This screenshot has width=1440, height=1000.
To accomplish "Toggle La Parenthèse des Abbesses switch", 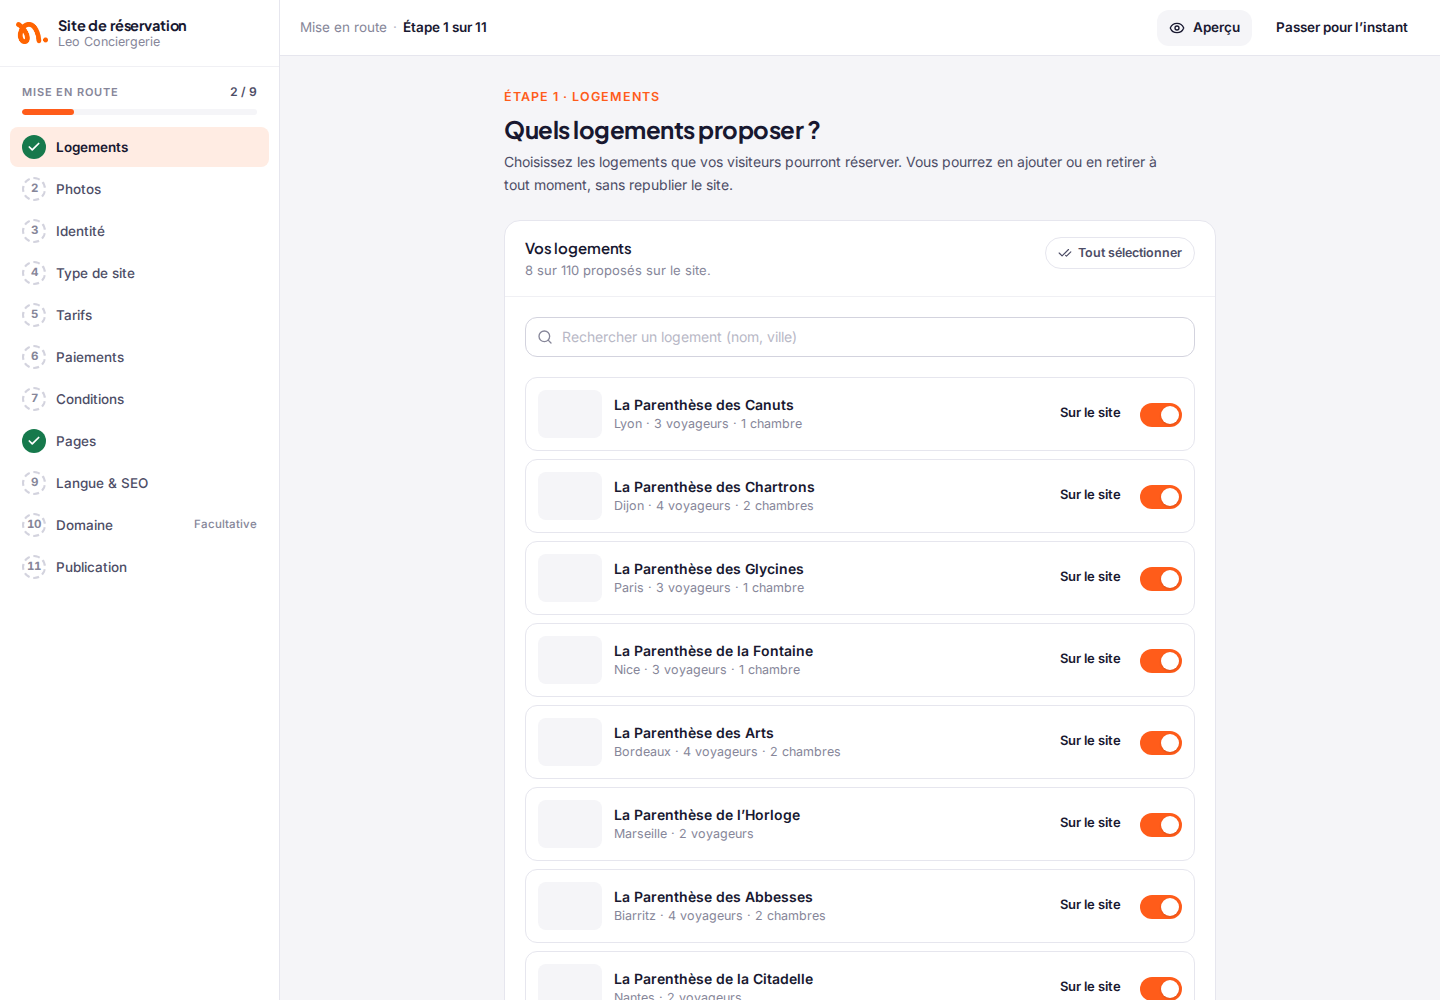I will [1161, 906].
